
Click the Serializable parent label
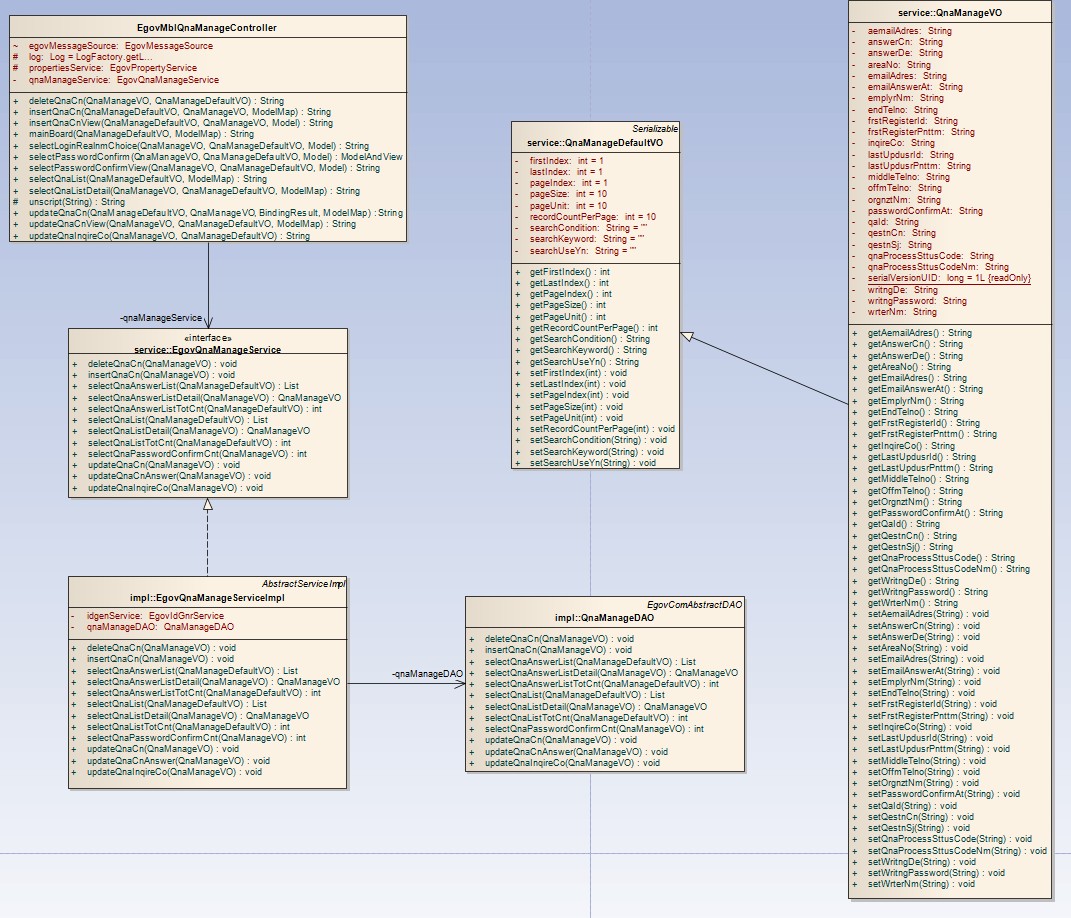tap(655, 130)
